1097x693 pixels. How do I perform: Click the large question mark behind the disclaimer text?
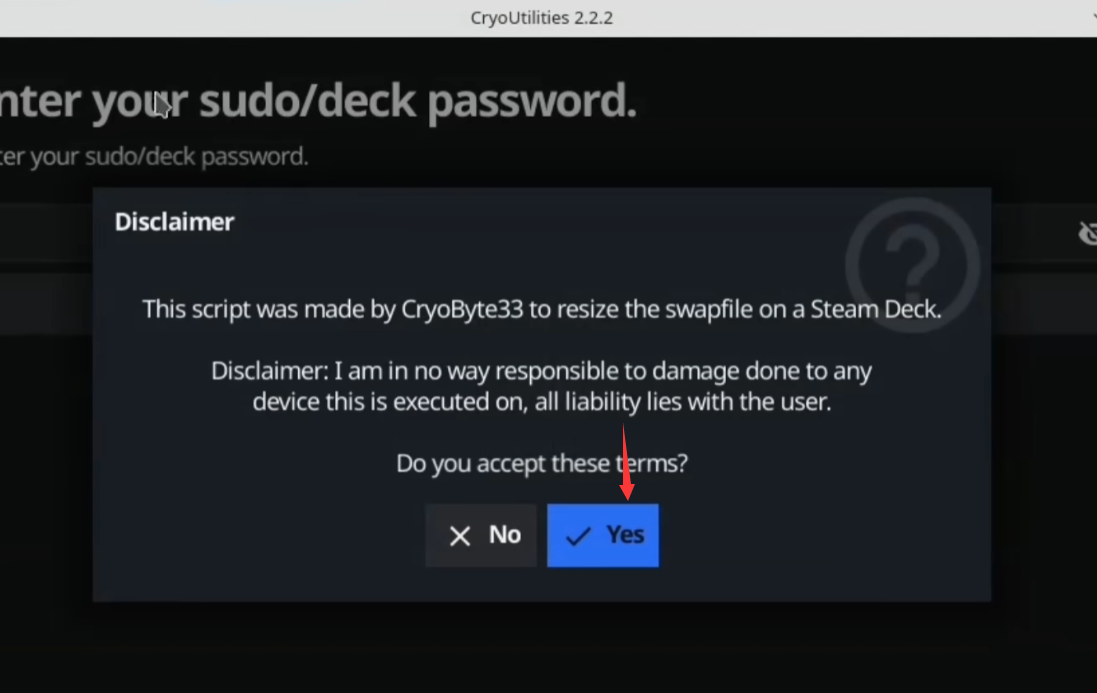pos(911,263)
